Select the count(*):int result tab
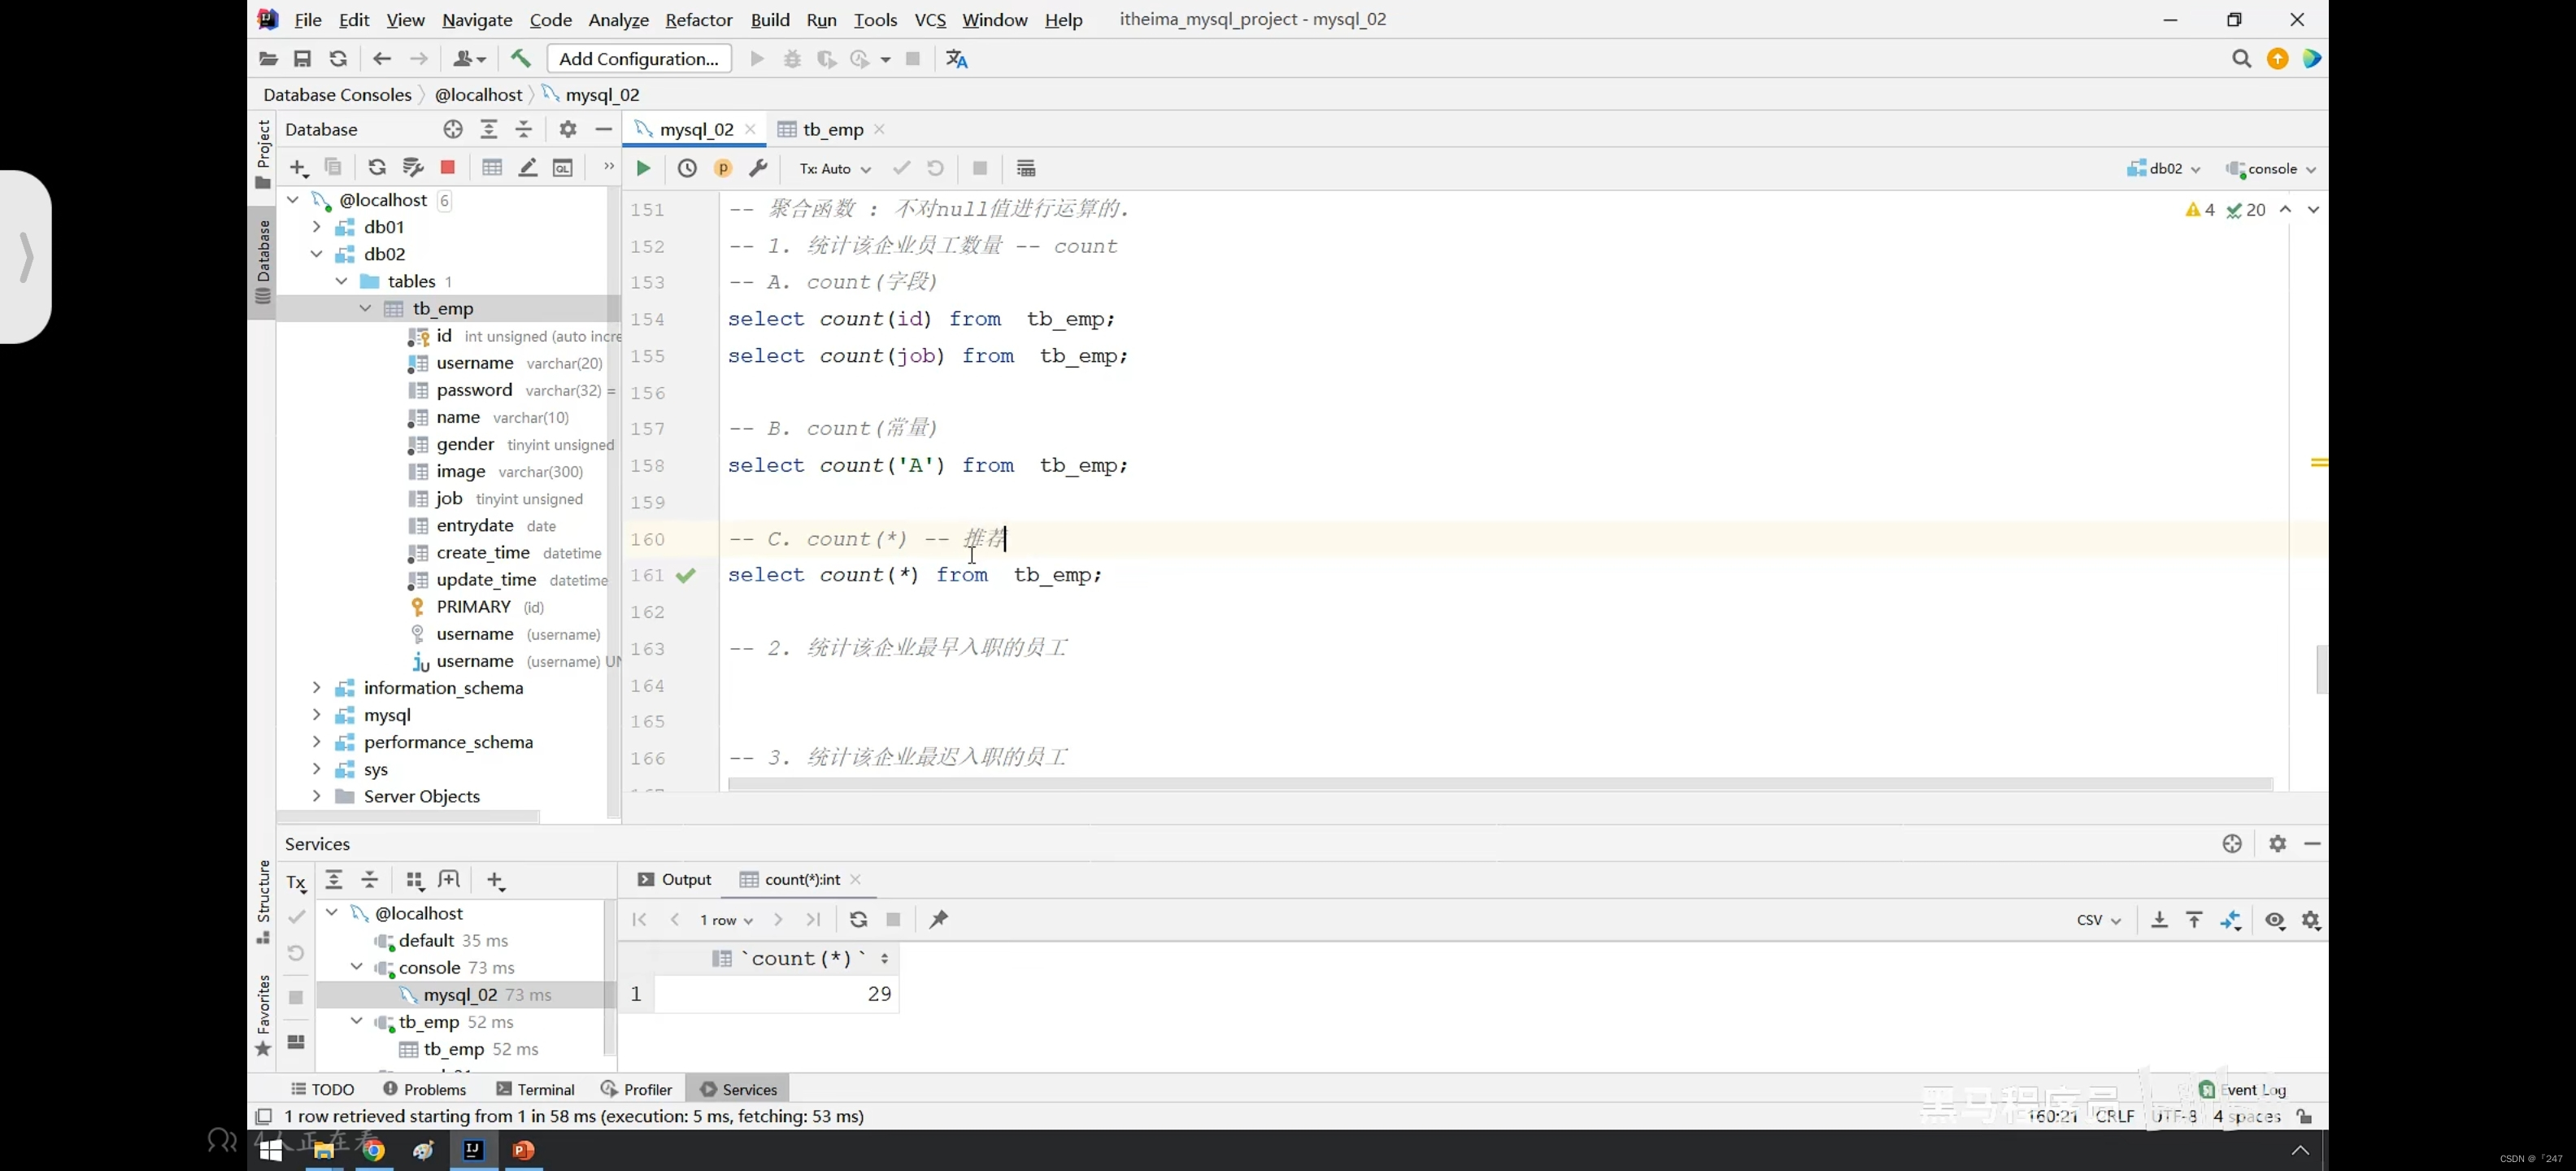Screen dimensions: 2576x1171 coord(800,880)
